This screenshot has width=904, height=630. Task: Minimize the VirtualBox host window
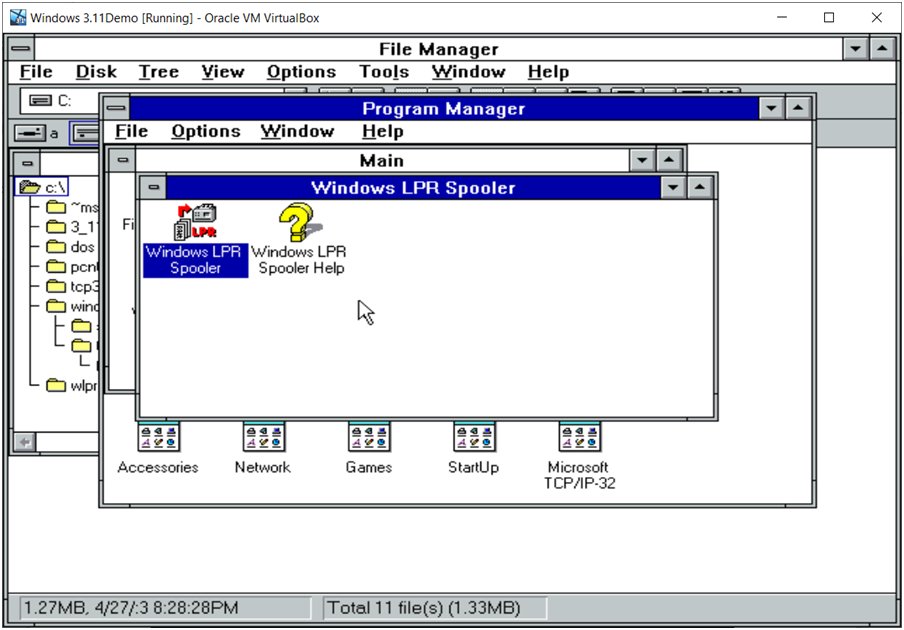pos(782,17)
